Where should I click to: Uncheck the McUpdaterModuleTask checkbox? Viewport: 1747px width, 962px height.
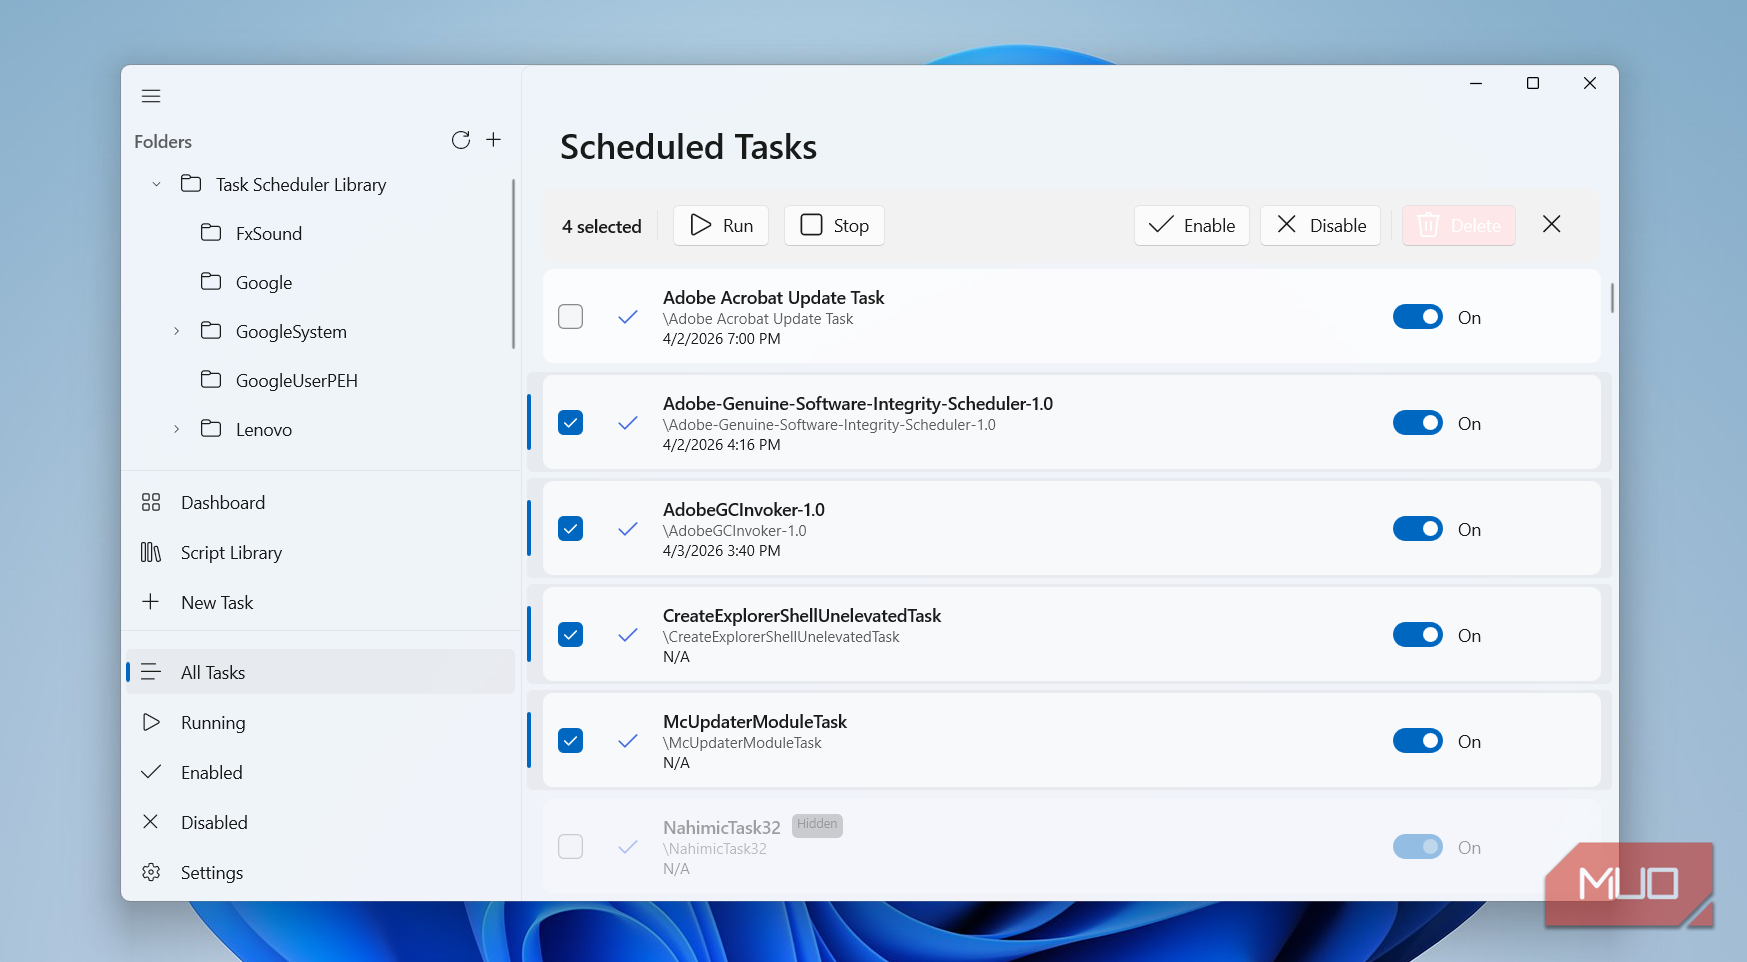pyautogui.click(x=571, y=741)
